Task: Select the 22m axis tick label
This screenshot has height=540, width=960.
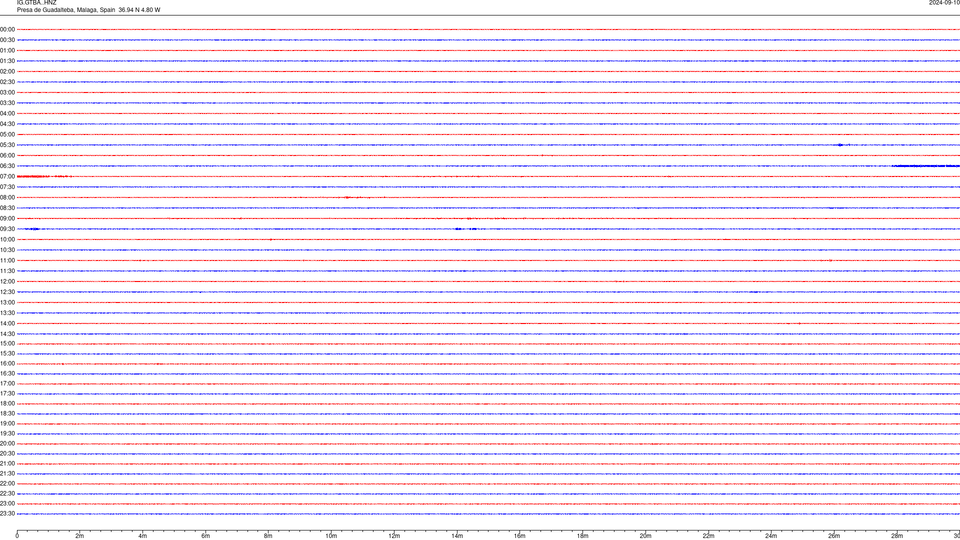Action: 708,536
